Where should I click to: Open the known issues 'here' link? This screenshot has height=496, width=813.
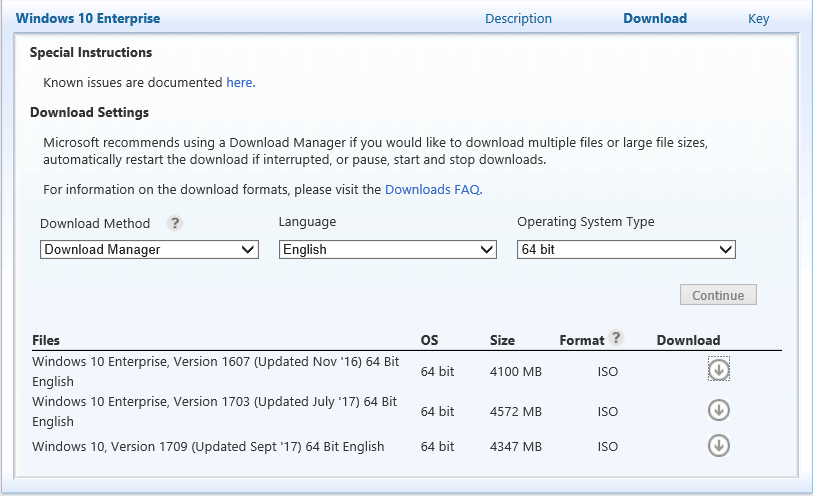tap(241, 82)
